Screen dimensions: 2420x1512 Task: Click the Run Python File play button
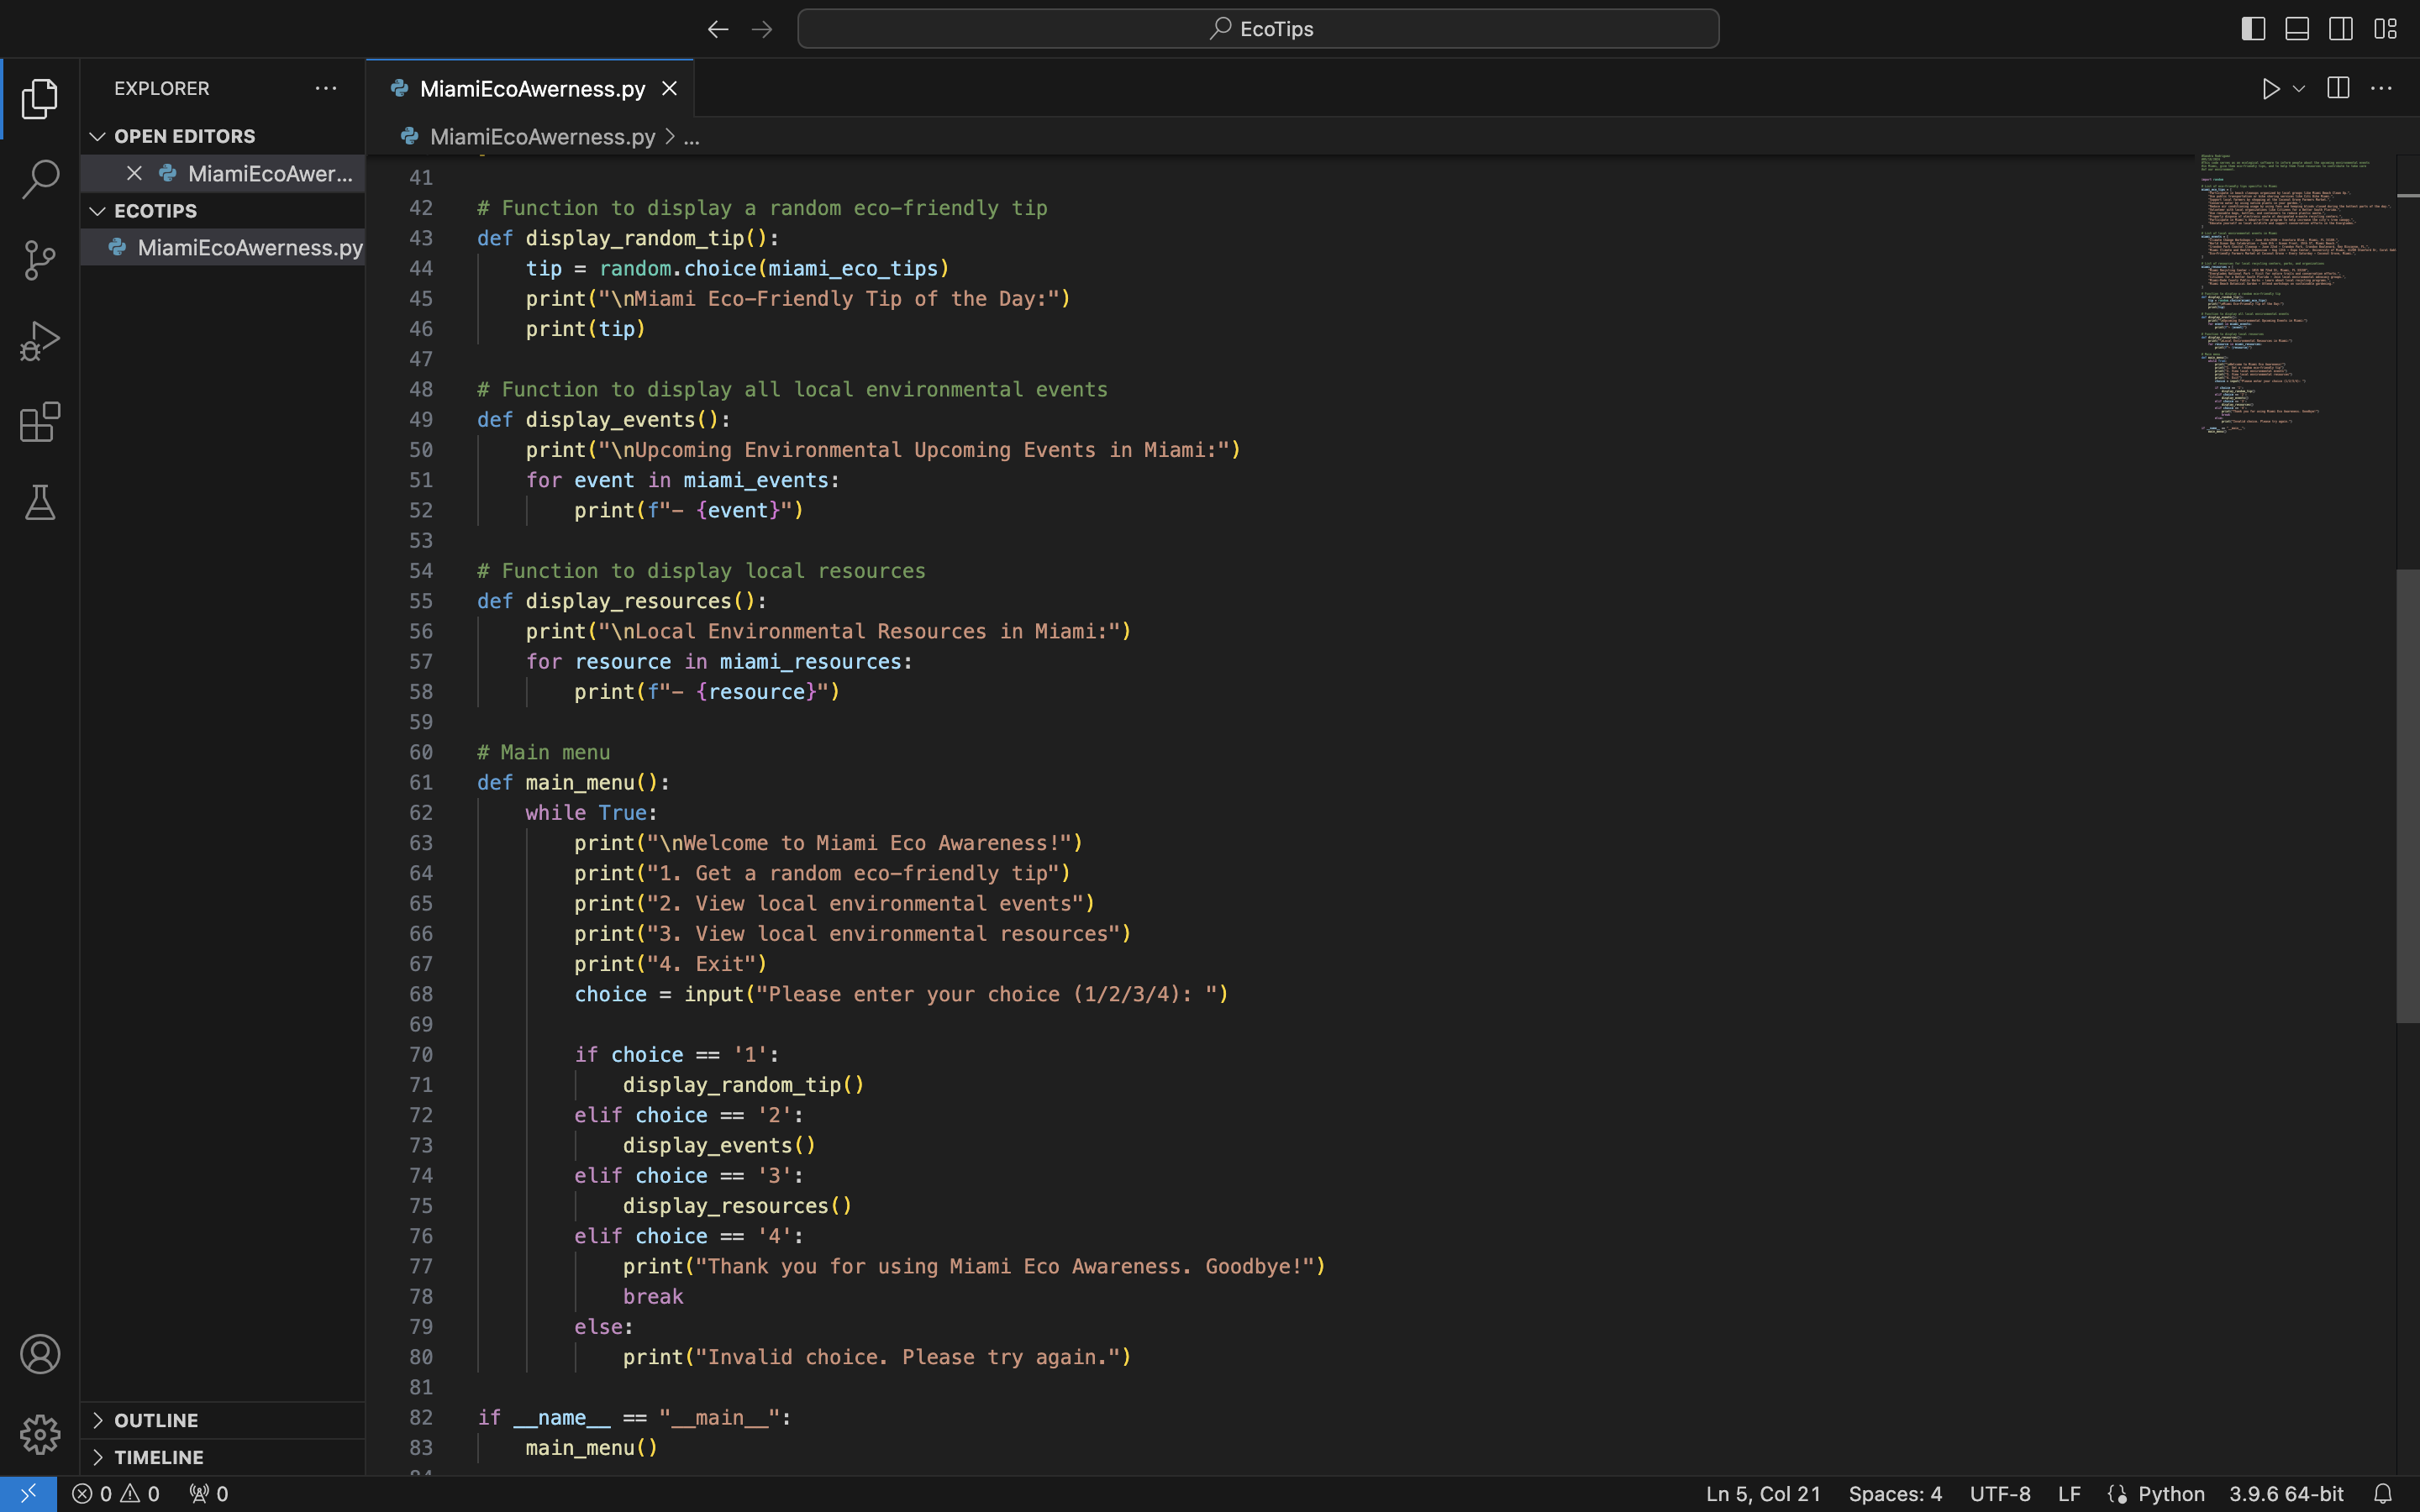pyautogui.click(x=2270, y=89)
